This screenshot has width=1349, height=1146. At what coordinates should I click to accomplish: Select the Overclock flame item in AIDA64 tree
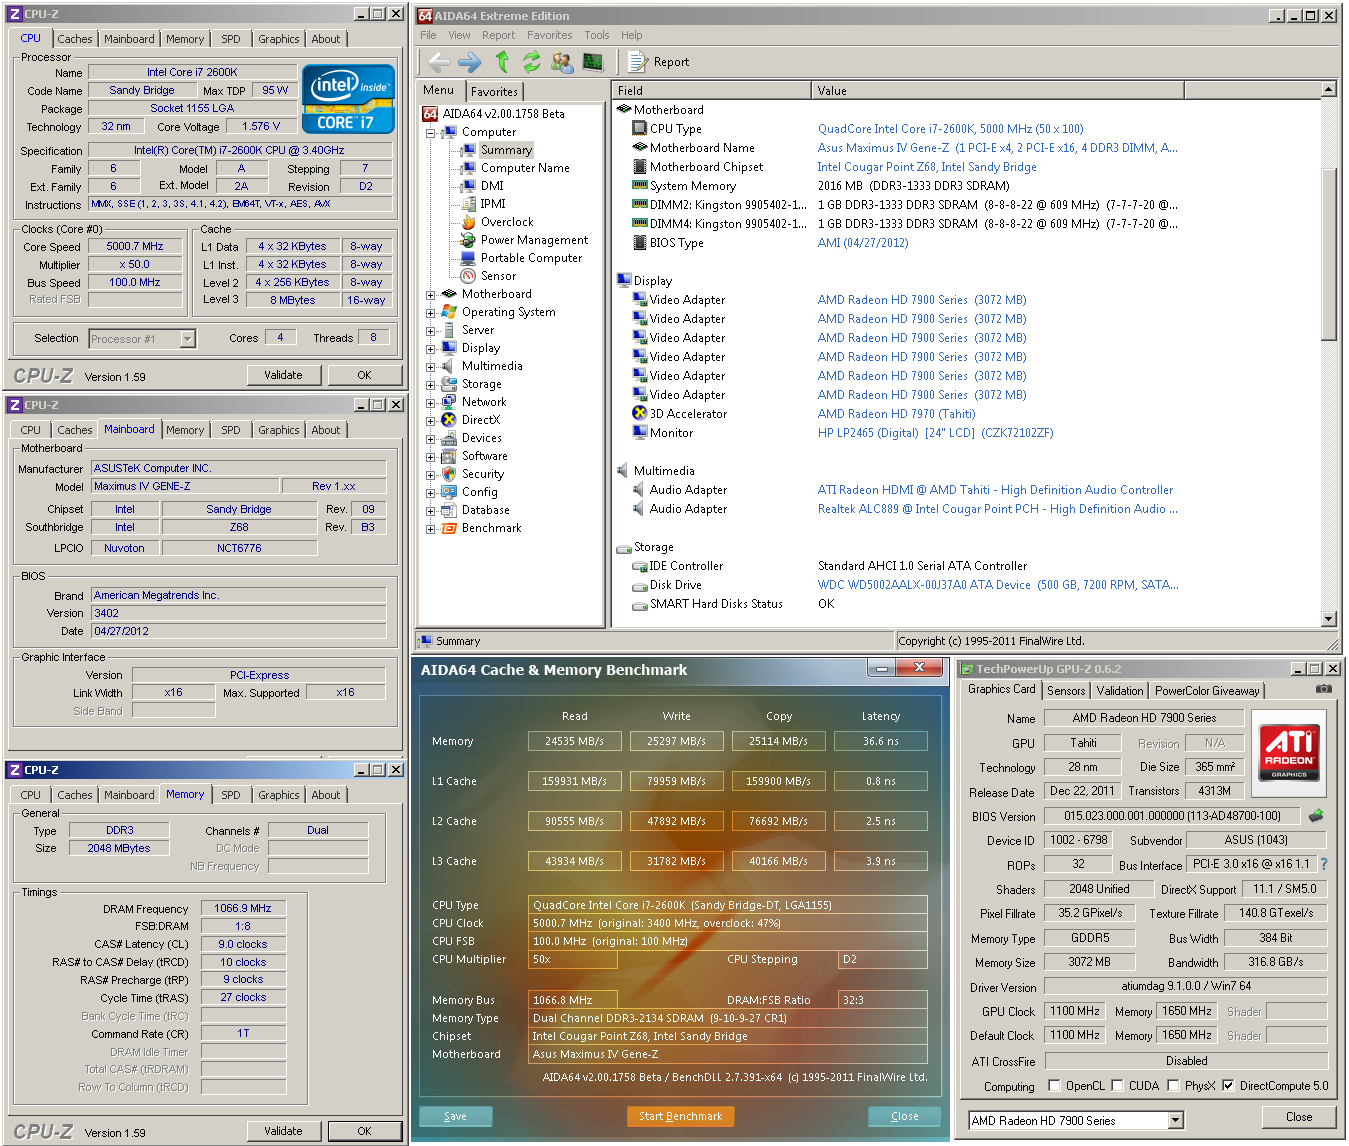497,222
